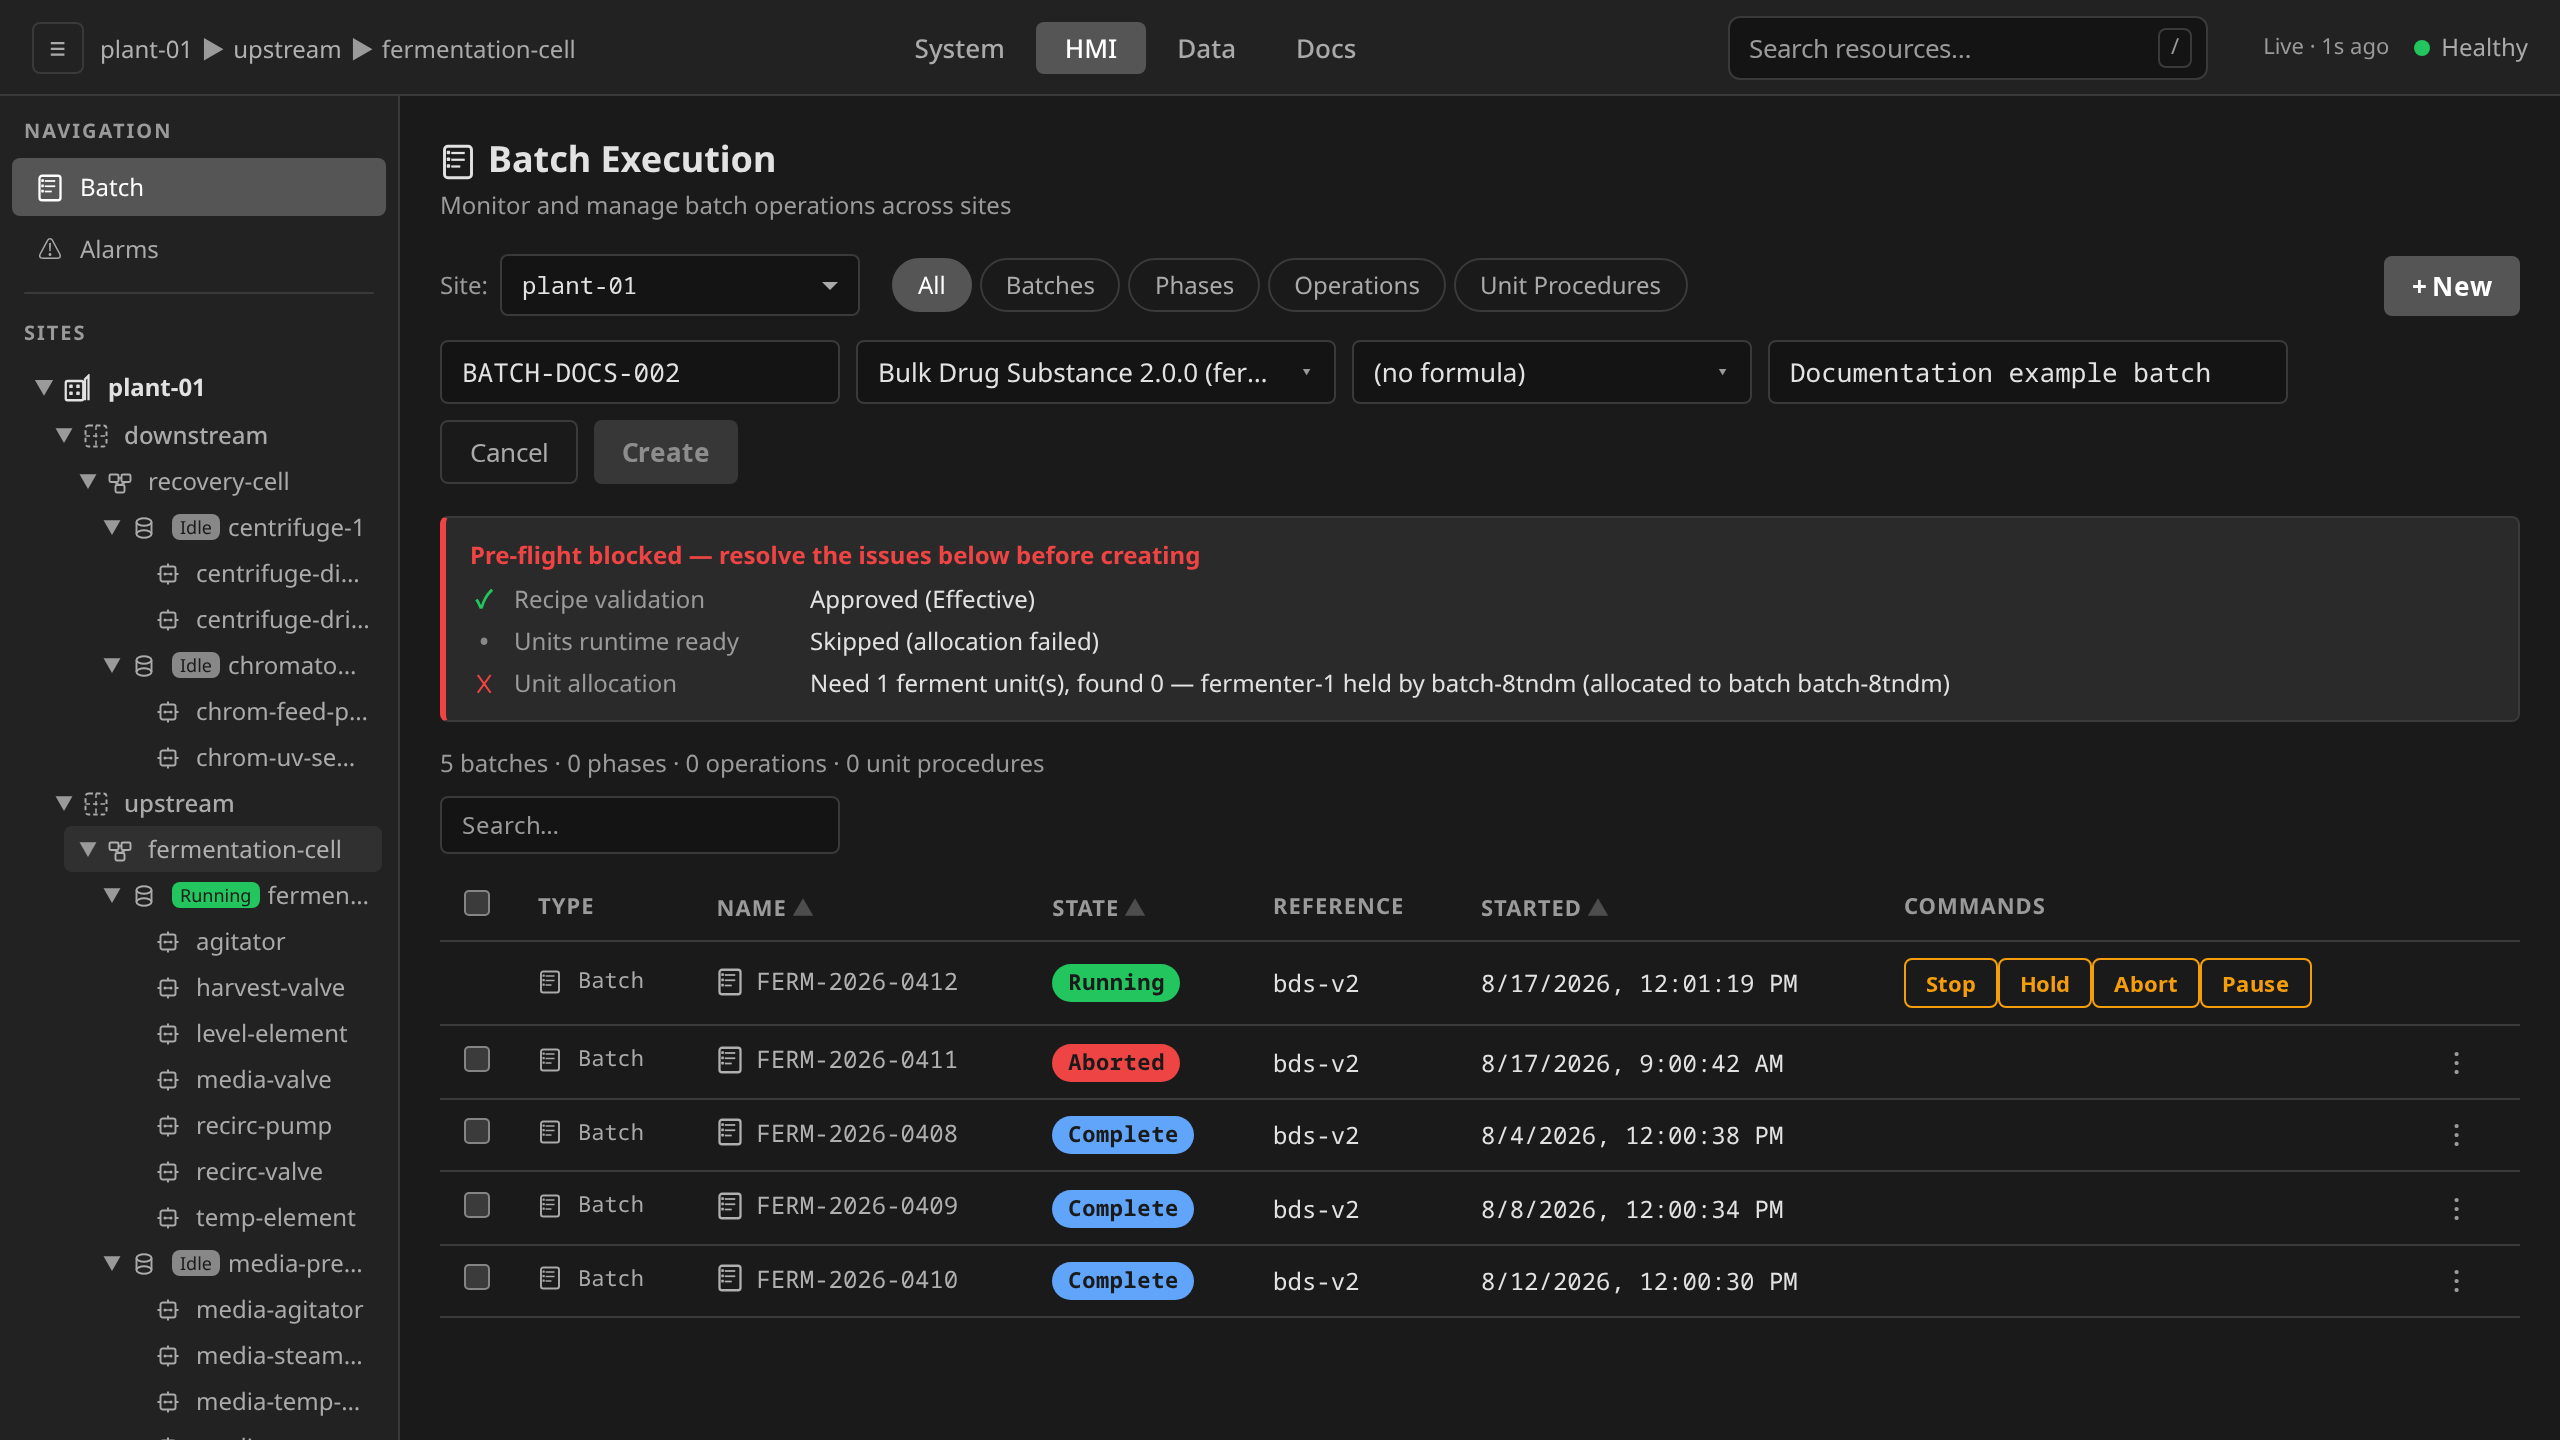
Task: Filter by Unit Procedures
Action: point(1570,285)
